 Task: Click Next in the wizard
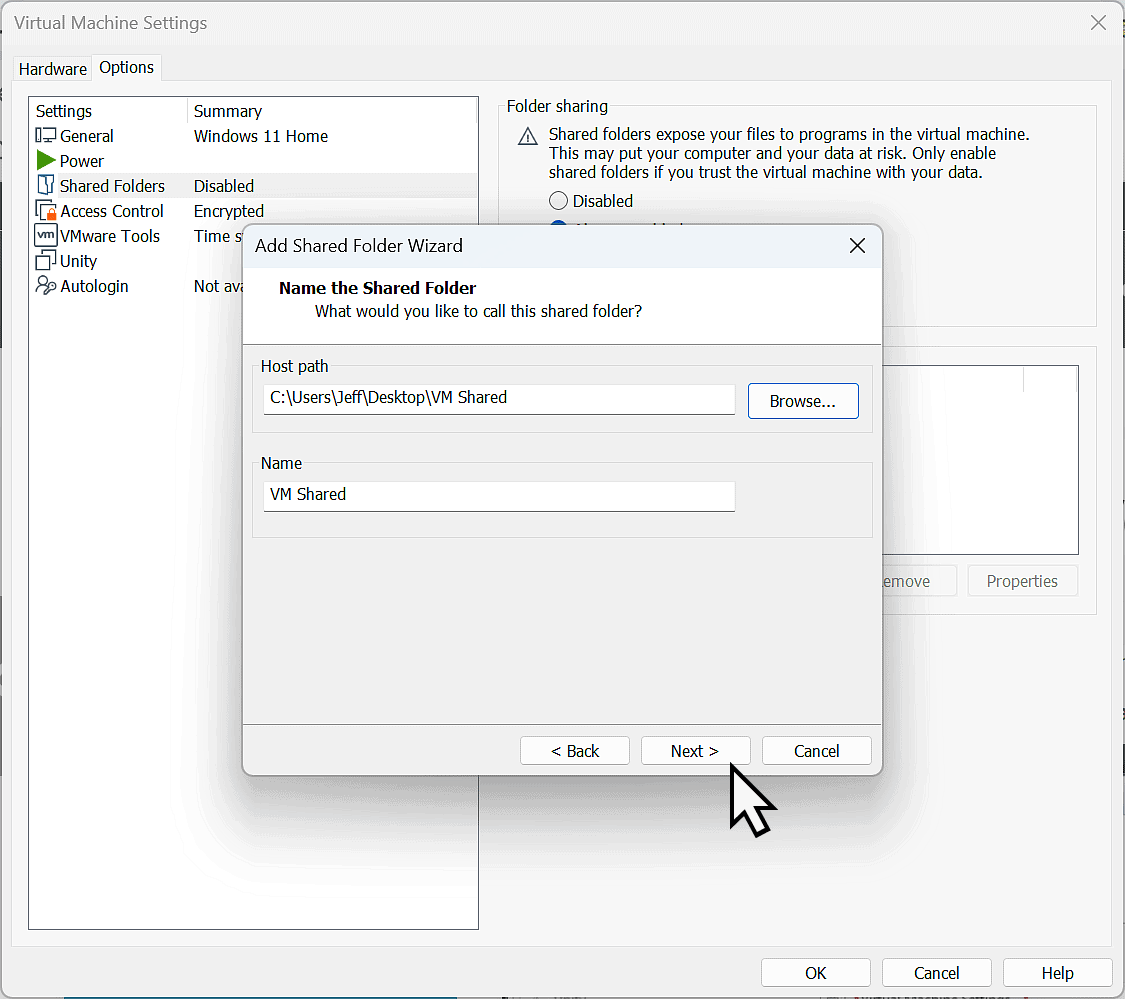[x=695, y=750]
